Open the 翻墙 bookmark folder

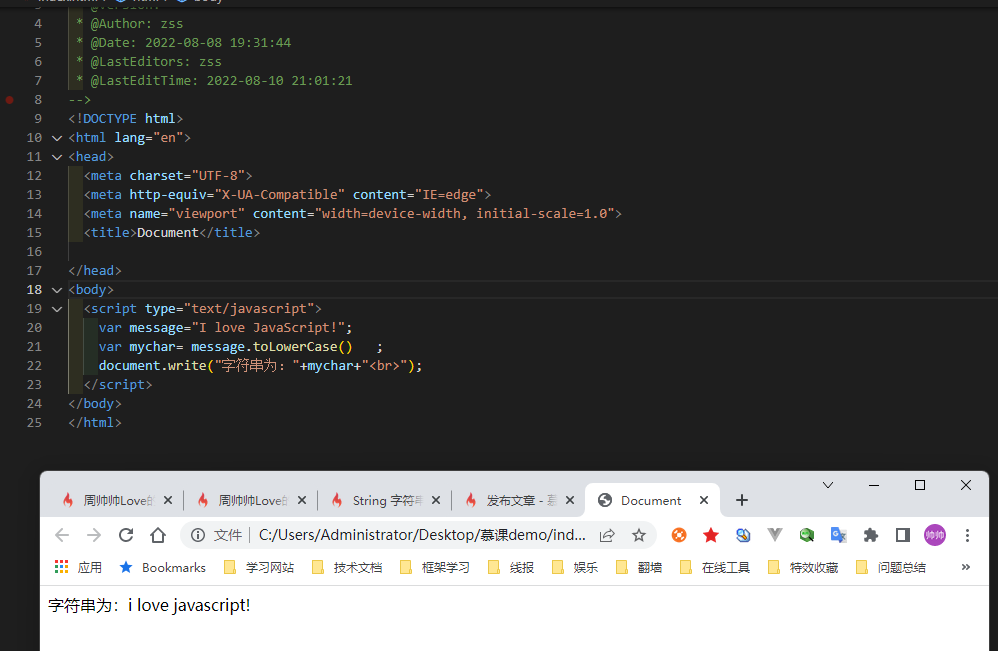(x=639, y=567)
